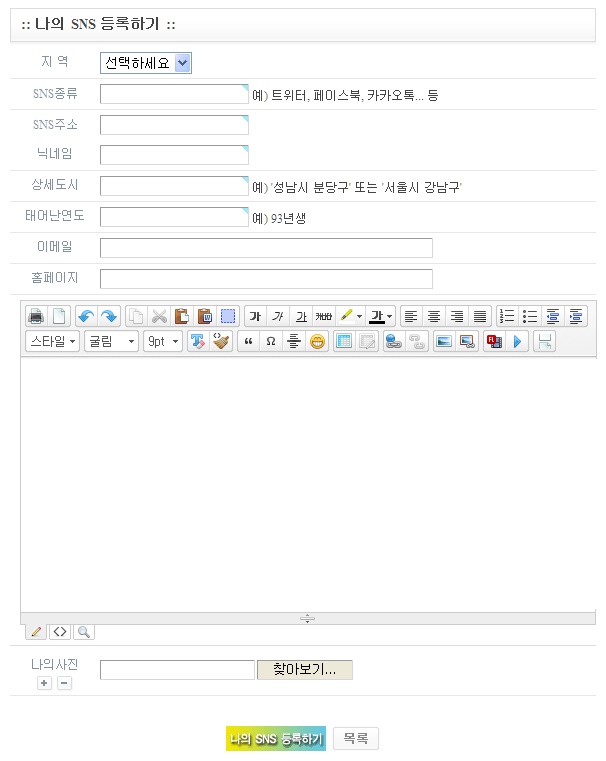Screen dimensions: 606x761
Task: Insert a Flash movie
Action: point(494,342)
